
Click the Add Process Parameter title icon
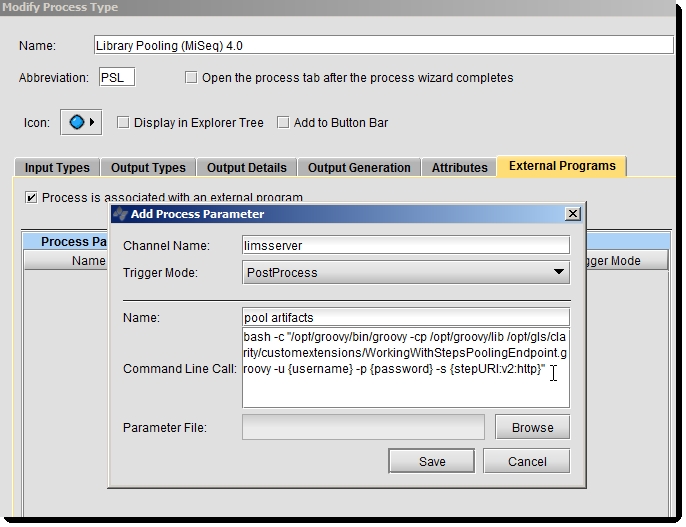[x=120, y=214]
